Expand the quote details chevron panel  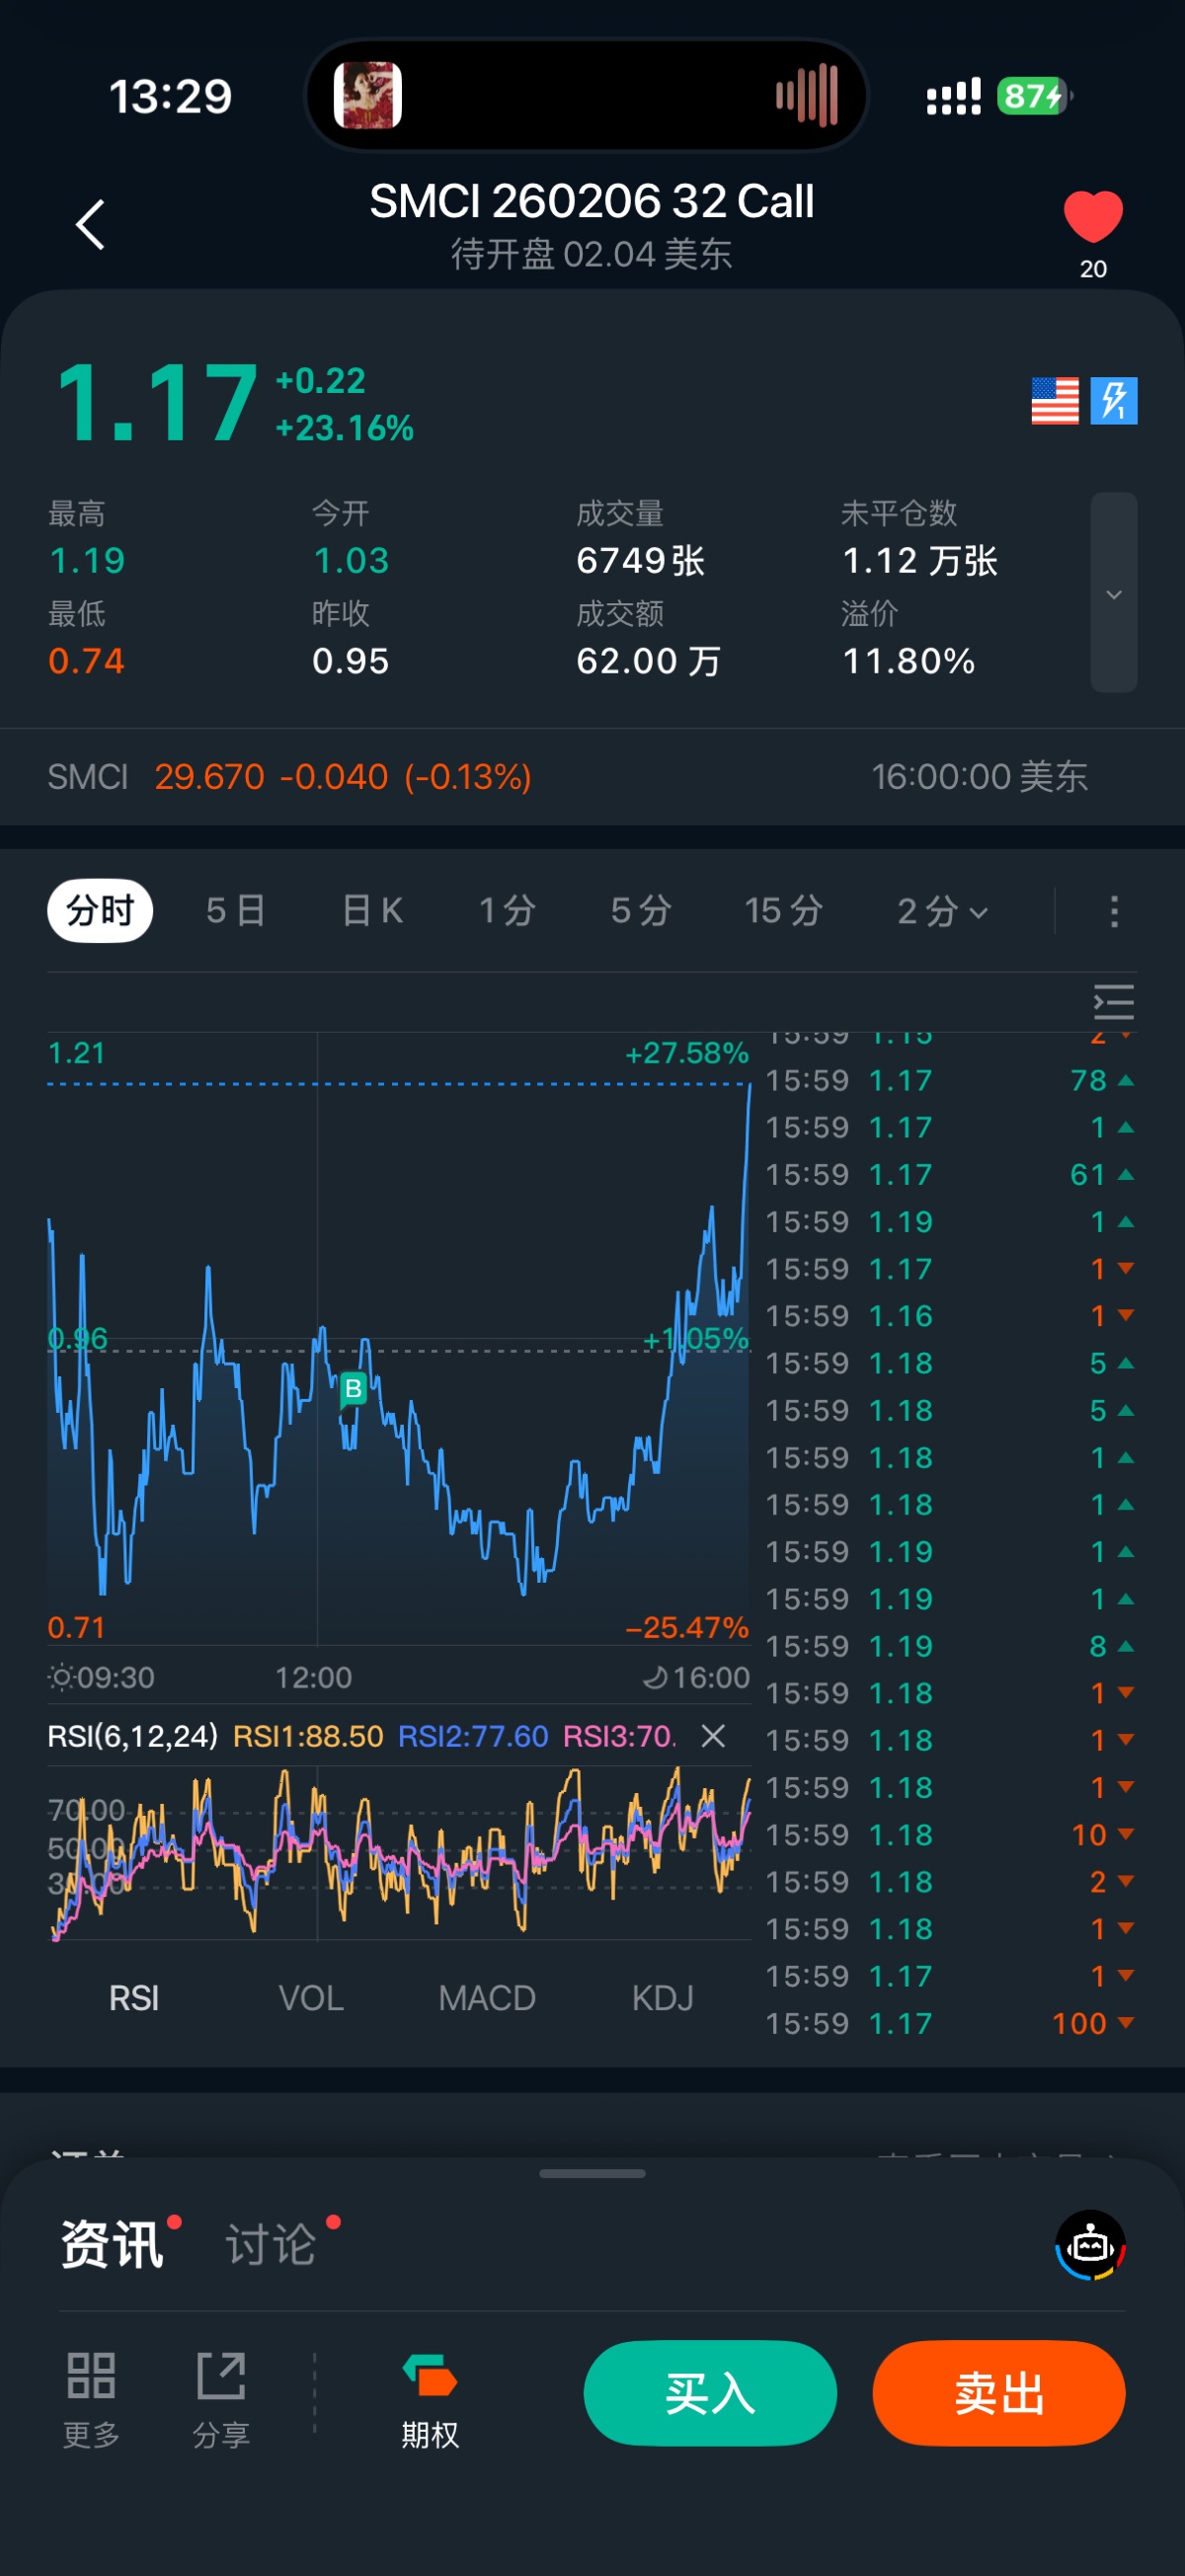click(x=1113, y=593)
